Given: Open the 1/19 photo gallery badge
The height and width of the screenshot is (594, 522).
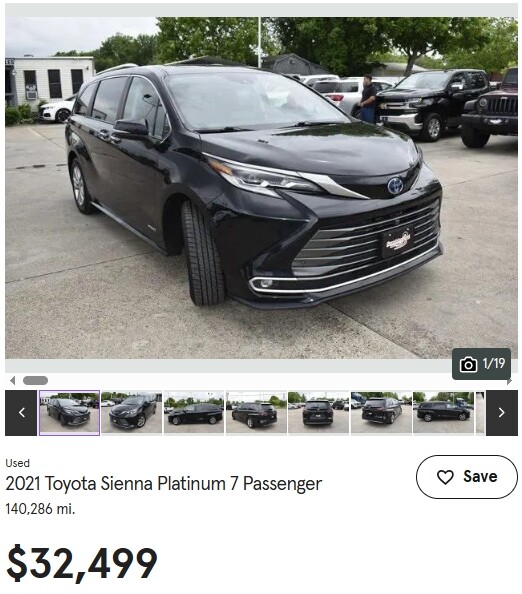Looking at the screenshot, I should [481, 364].
